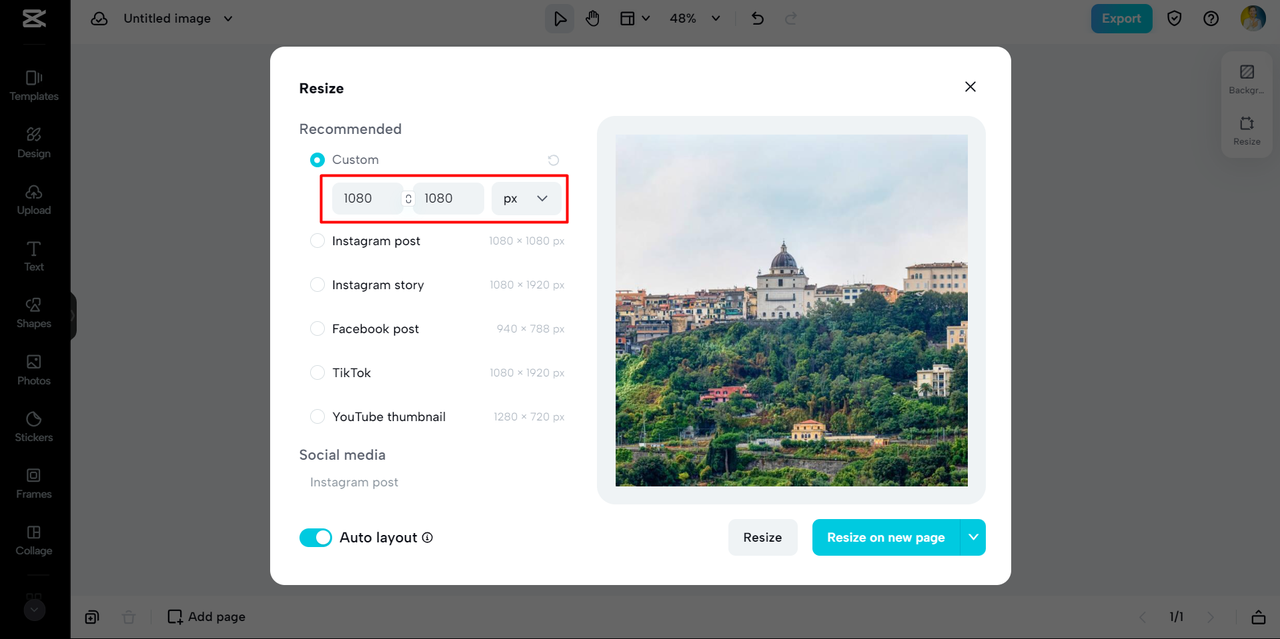1280x639 pixels.
Task: Click the hilltop town preview image
Action: pos(791,311)
